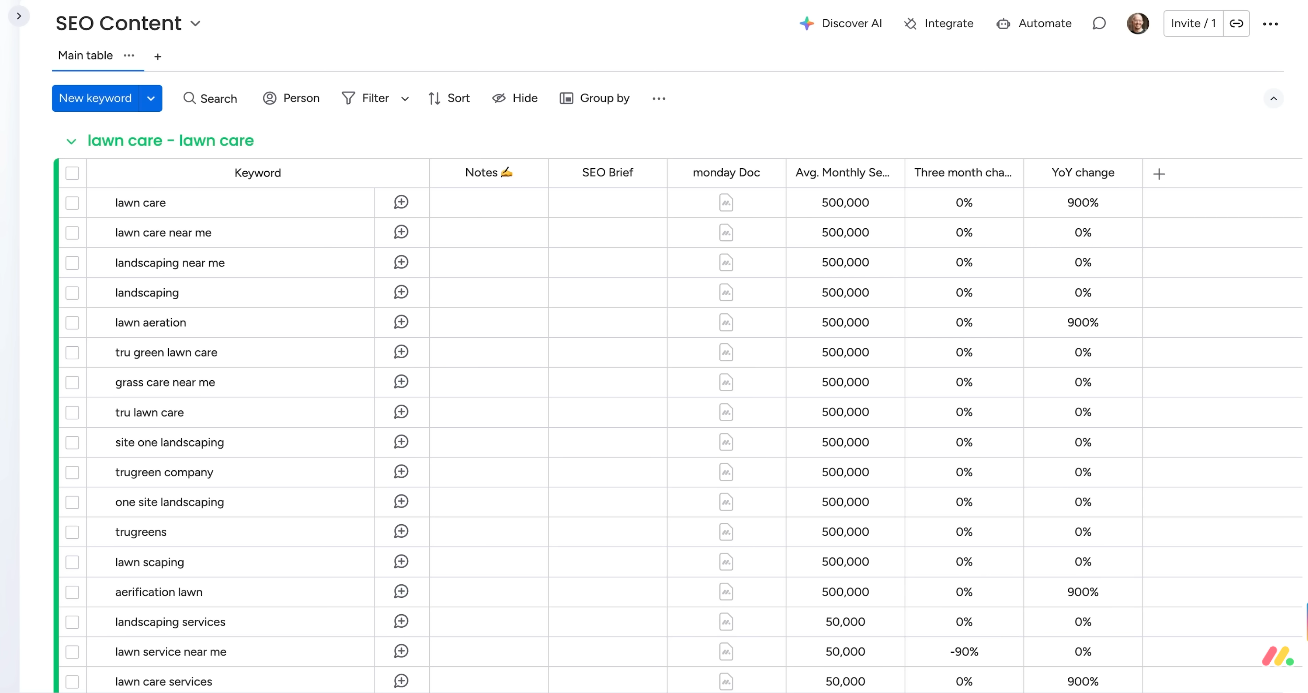Click the Integrate plug icon
1308x693 pixels.
click(910, 23)
